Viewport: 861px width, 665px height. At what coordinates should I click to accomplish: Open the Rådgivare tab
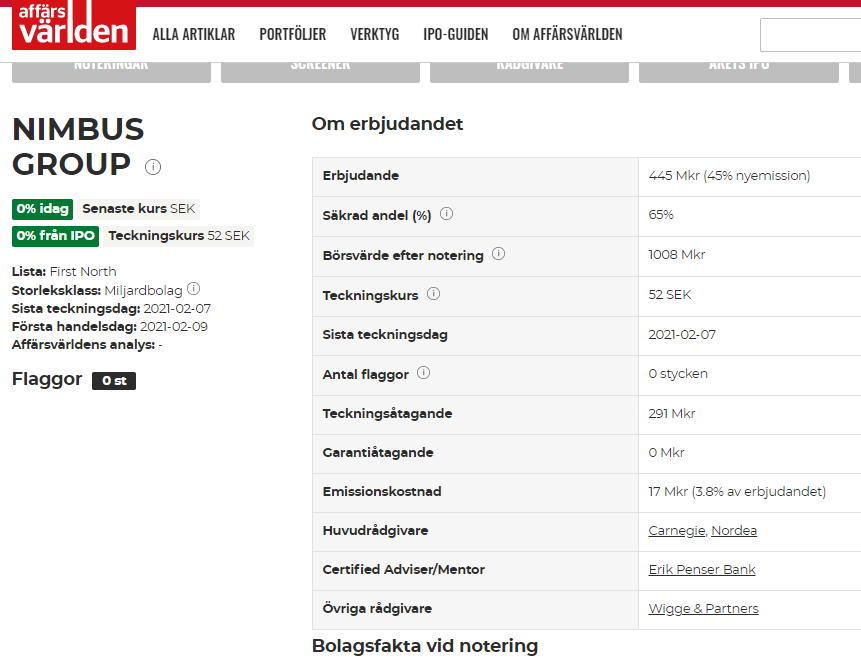(529, 70)
